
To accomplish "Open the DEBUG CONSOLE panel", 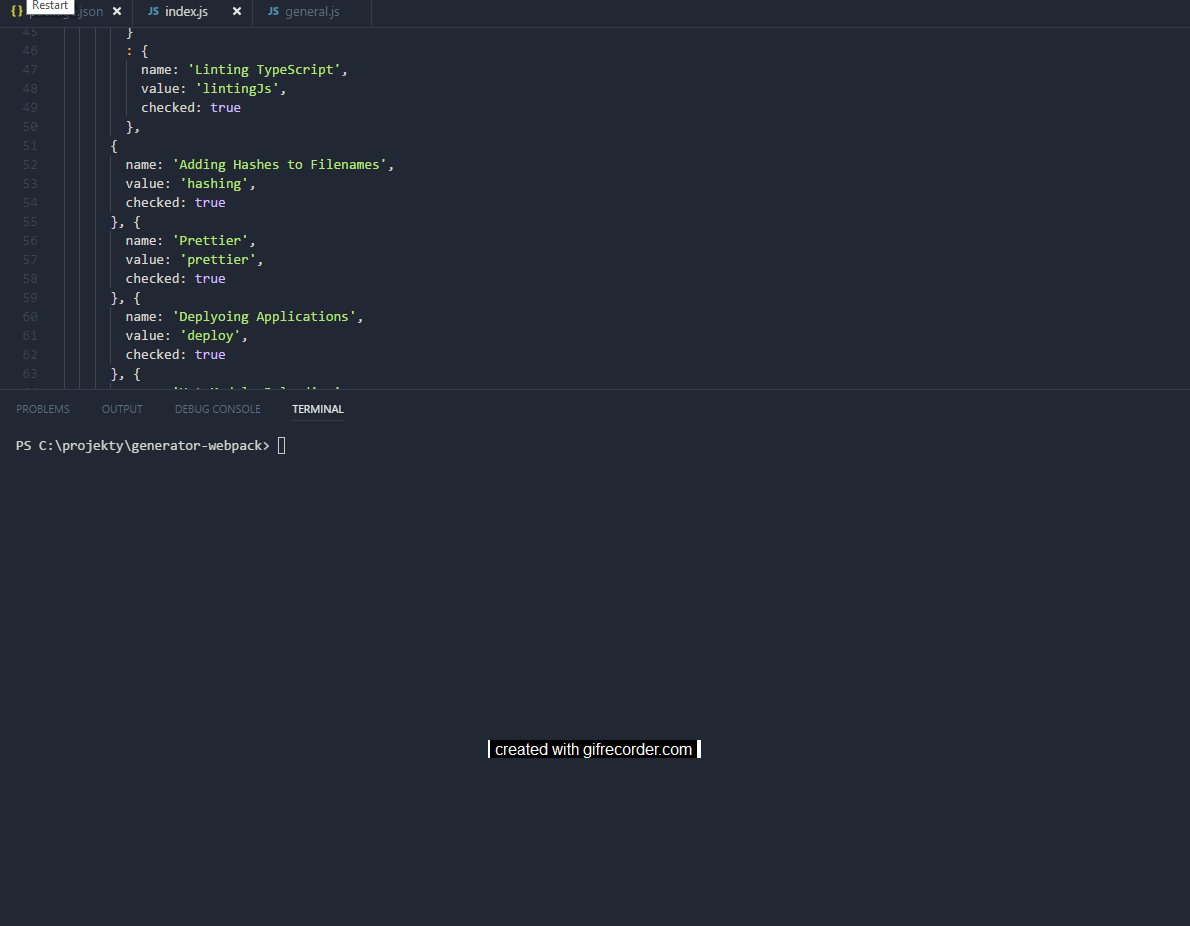I will click(x=218, y=409).
